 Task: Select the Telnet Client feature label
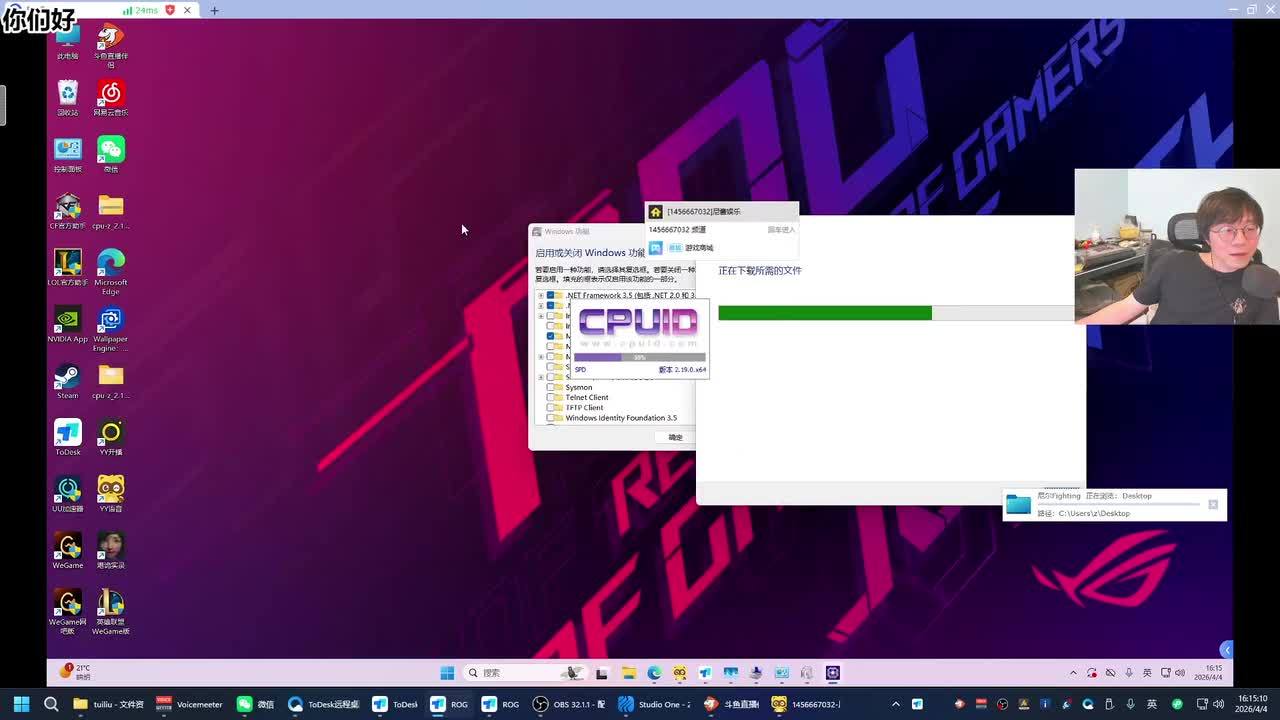click(x=587, y=397)
